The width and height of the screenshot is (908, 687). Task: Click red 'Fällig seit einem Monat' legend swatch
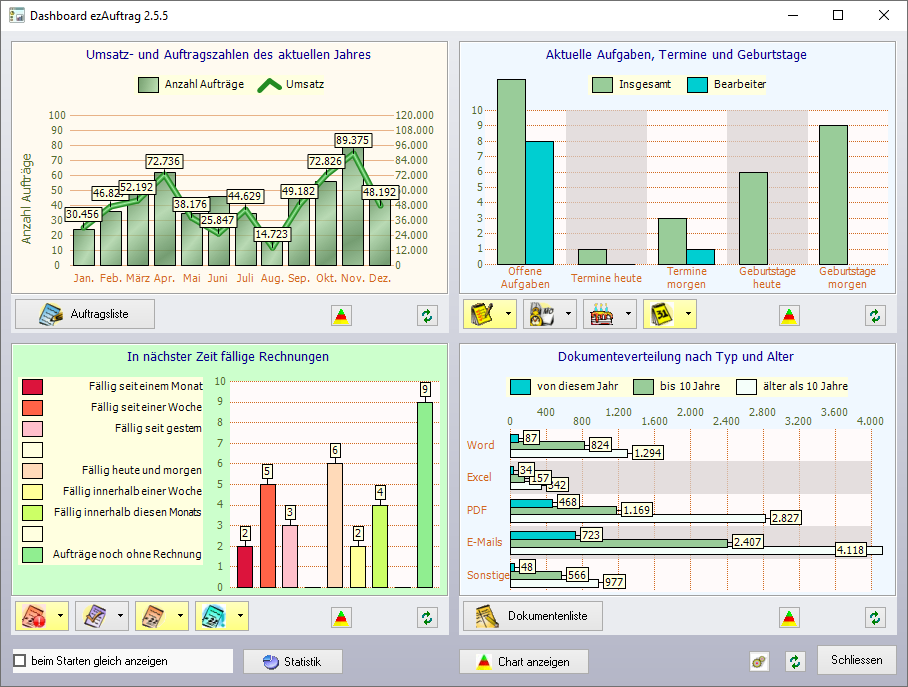33,386
